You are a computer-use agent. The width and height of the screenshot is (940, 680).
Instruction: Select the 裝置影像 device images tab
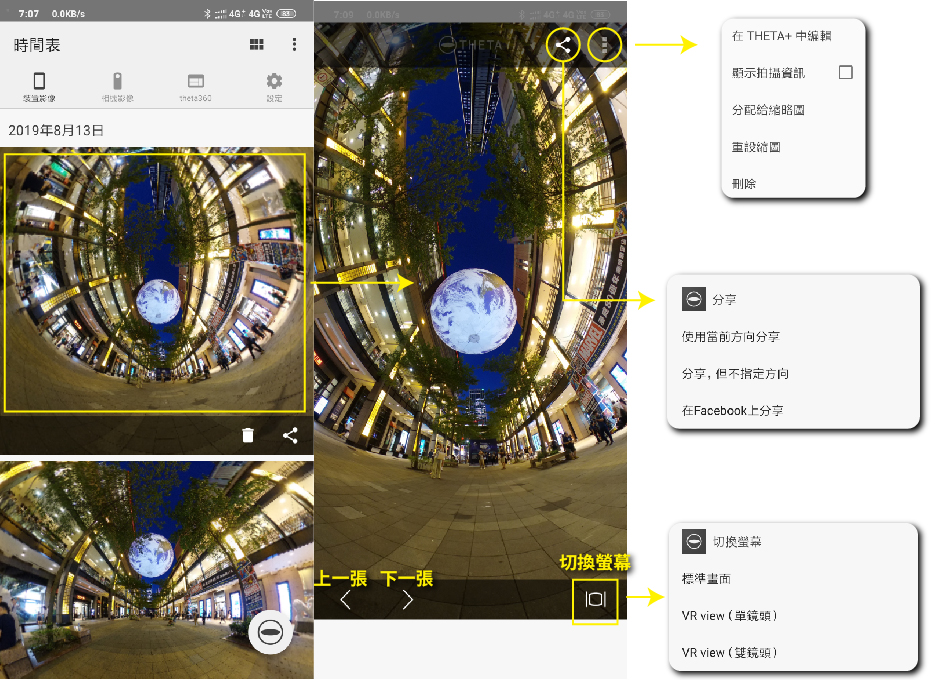(39, 87)
